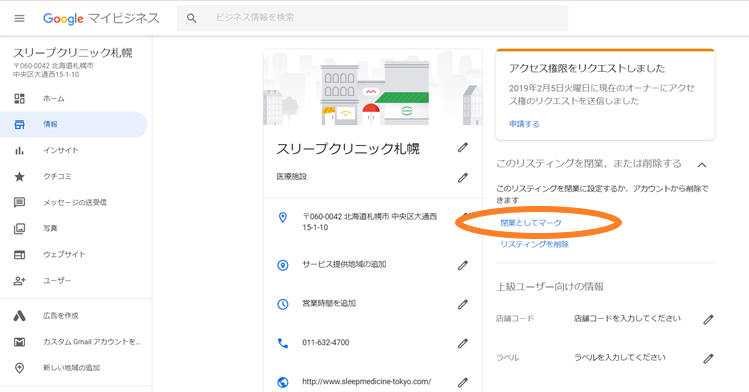Image resolution: width=749 pixels, height=392 pixels.
Task: Click the Gmail envelope icon
Action: 20,342
